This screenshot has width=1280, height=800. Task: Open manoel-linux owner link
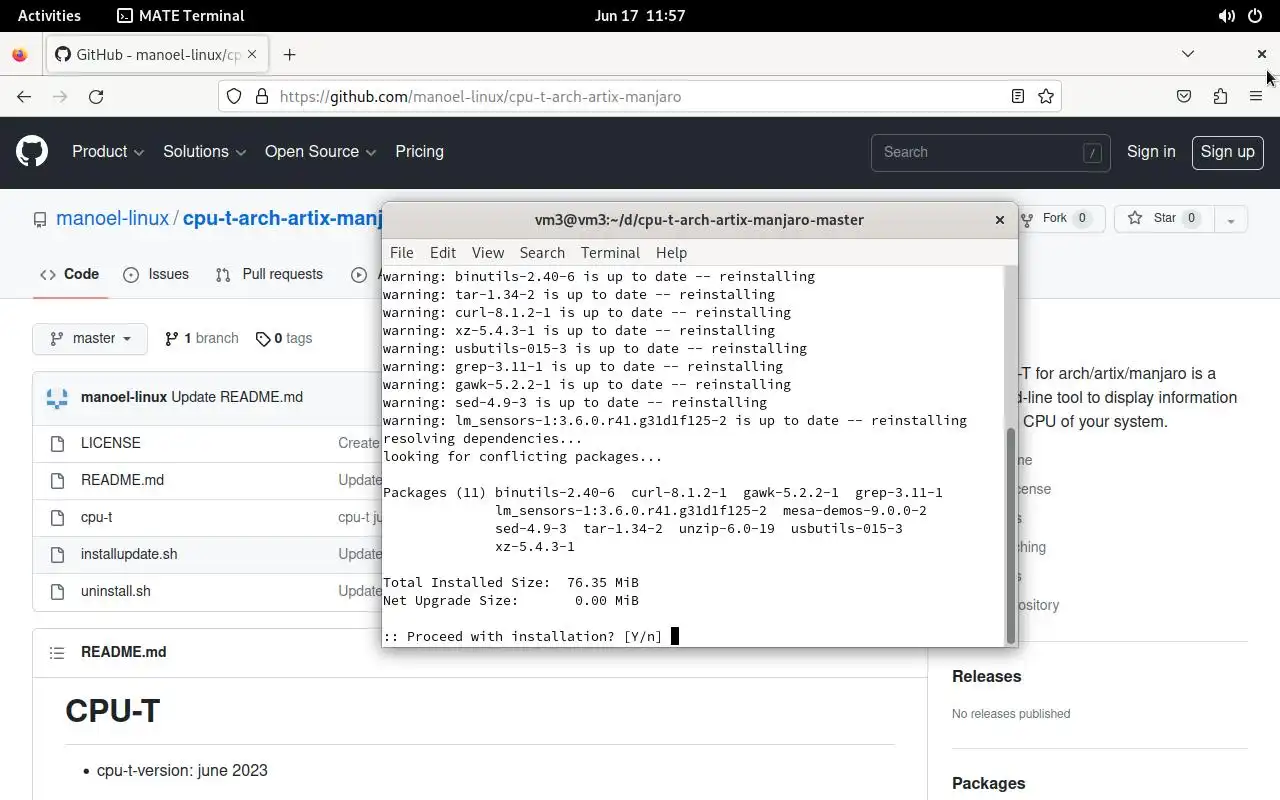(x=112, y=219)
